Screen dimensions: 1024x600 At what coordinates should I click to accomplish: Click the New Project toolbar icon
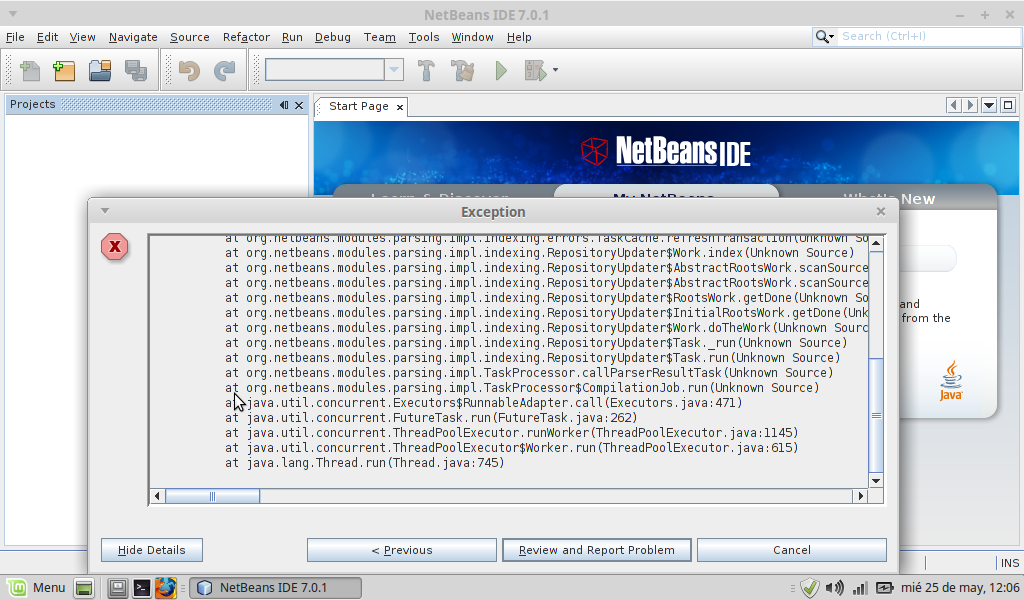click(x=64, y=71)
